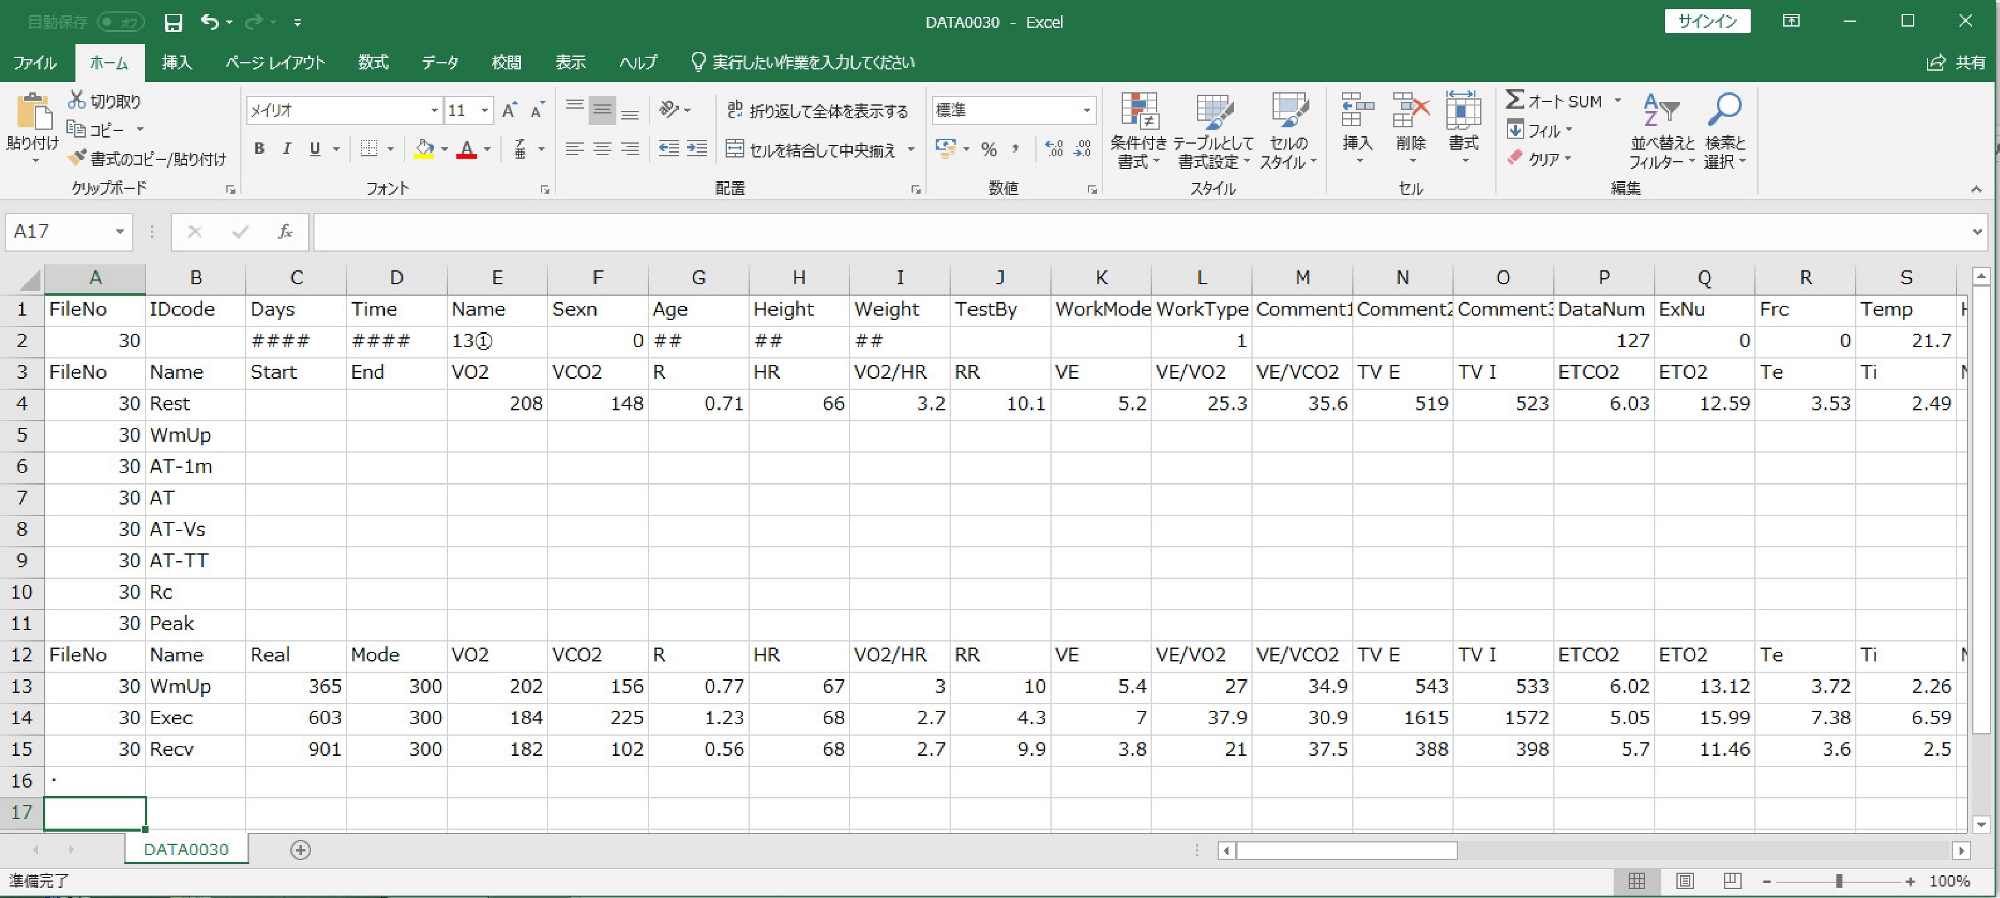This screenshot has width=2000, height=898.
Task: Click the Sign in button
Action: pos(1707,21)
